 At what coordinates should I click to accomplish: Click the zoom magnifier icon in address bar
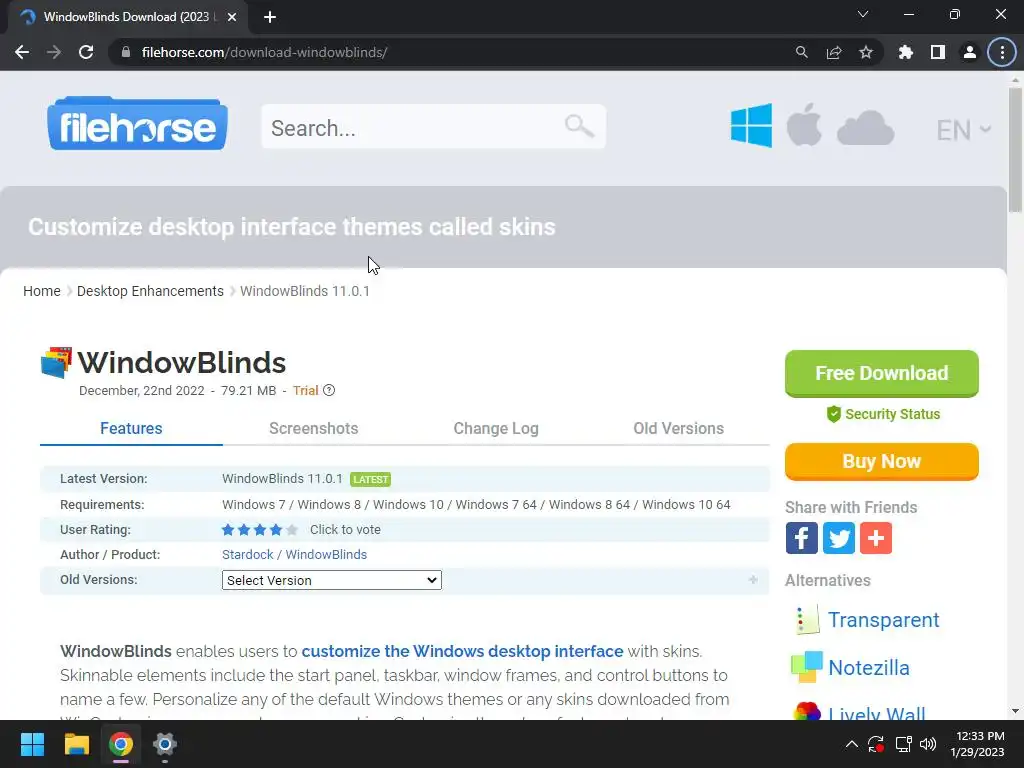pos(801,52)
